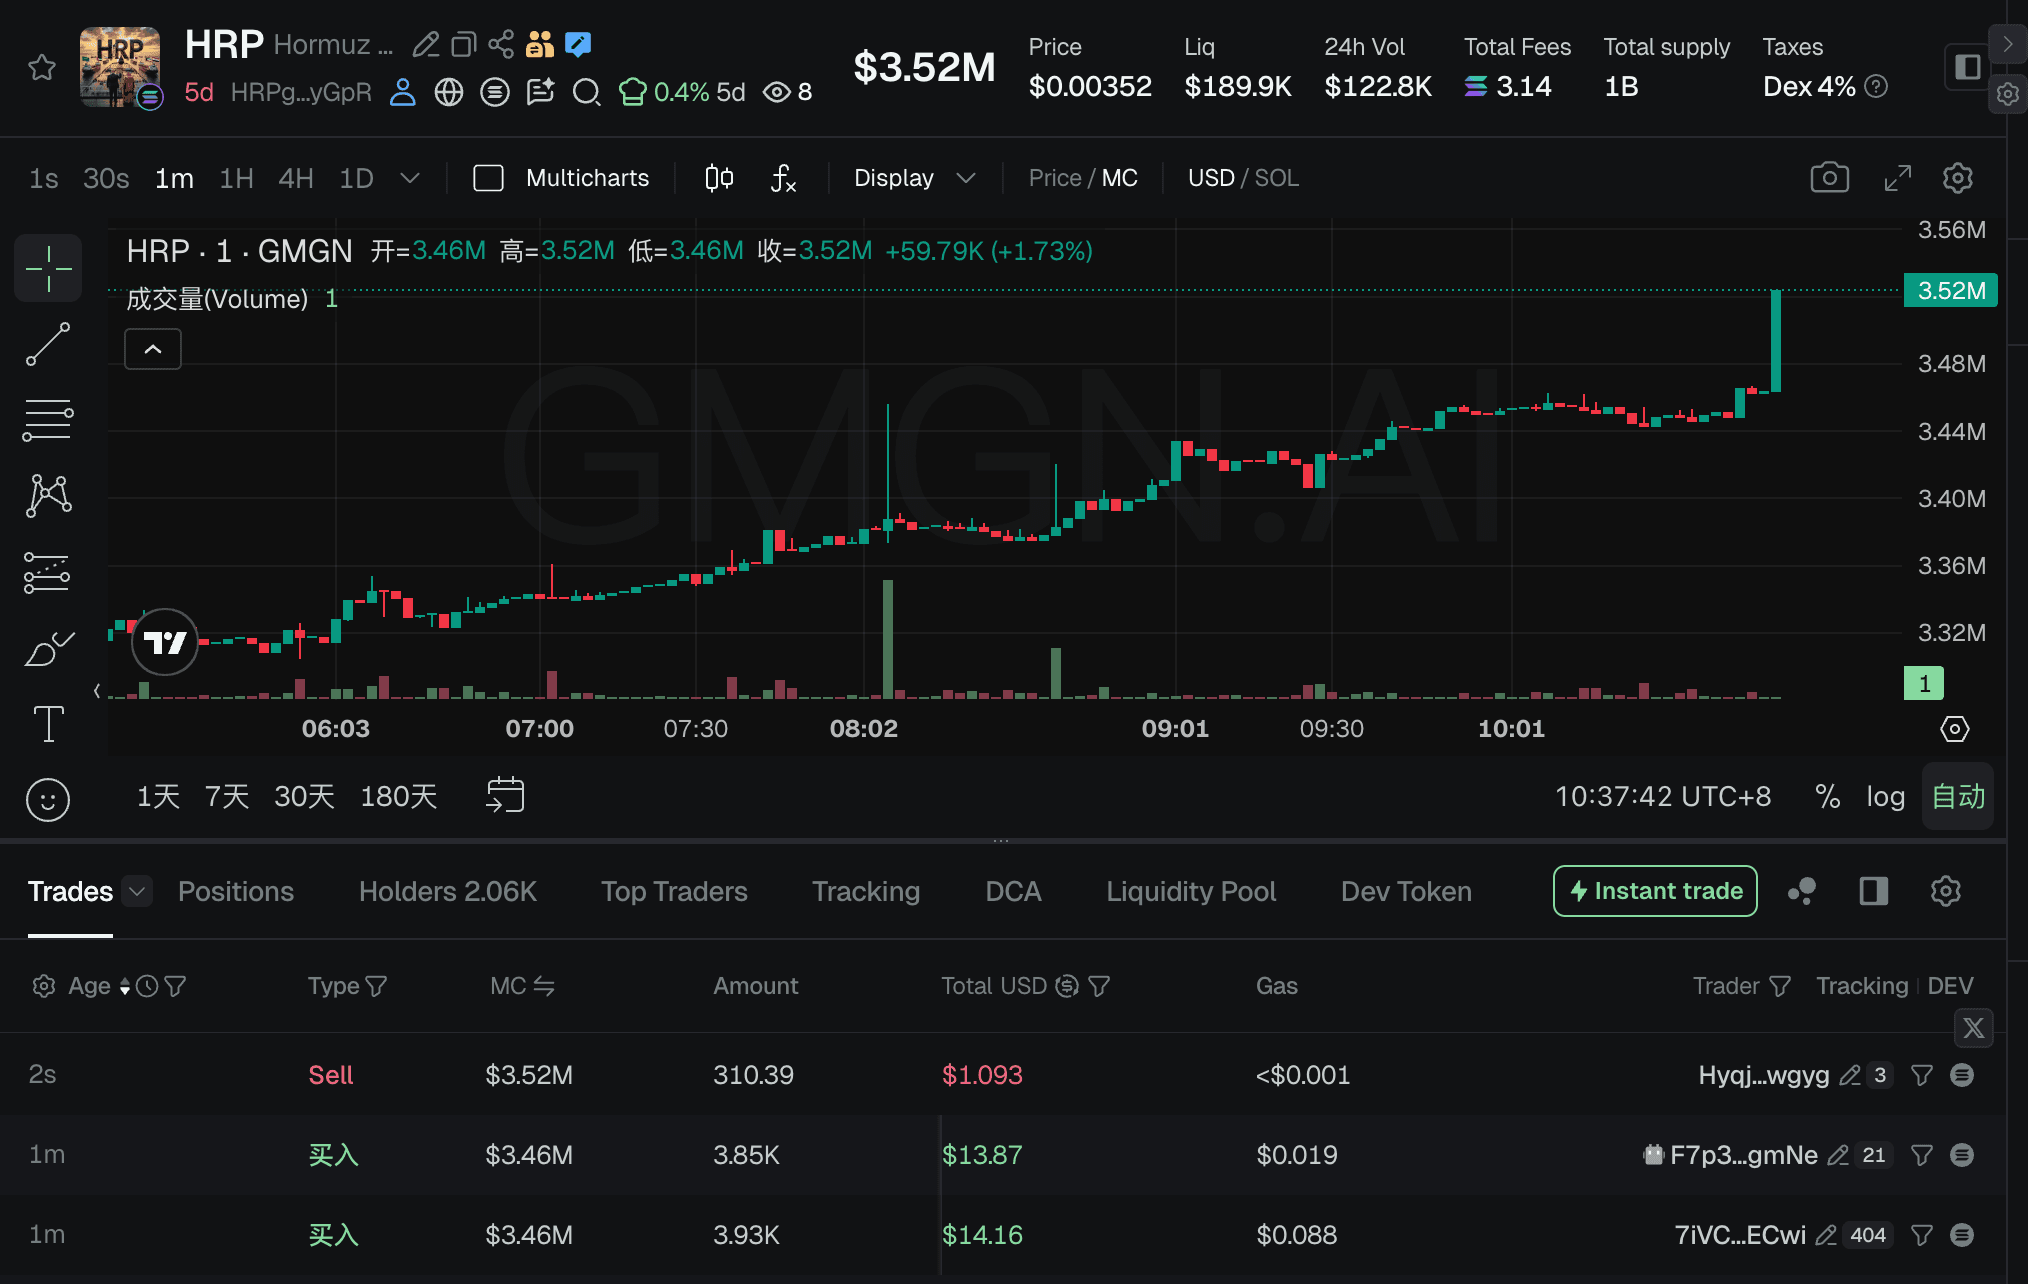Copy contract address HRPg...yGpR
The width and height of the screenshot is (2028, 1284).
click(x=300, y=92)
